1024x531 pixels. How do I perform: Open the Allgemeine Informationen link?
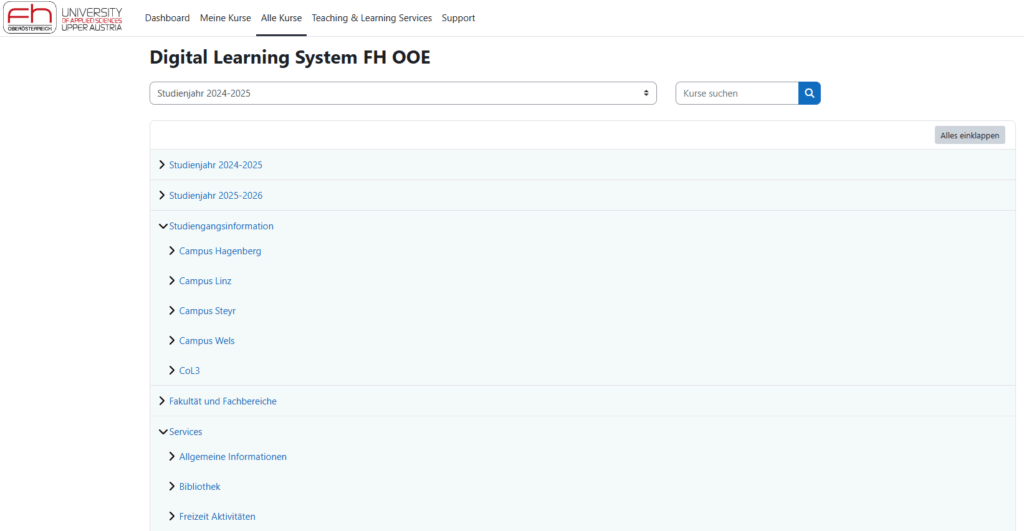232,457
